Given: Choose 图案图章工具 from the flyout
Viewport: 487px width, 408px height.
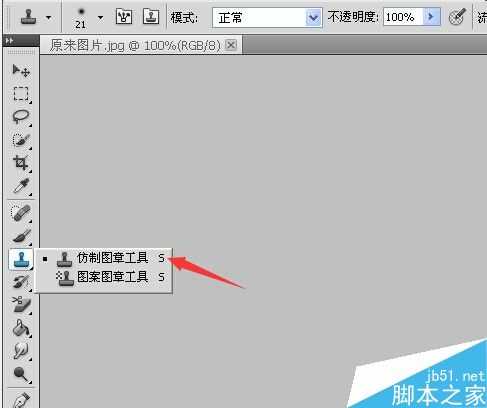Looking at the screenshot, I should tap(103, 277).
